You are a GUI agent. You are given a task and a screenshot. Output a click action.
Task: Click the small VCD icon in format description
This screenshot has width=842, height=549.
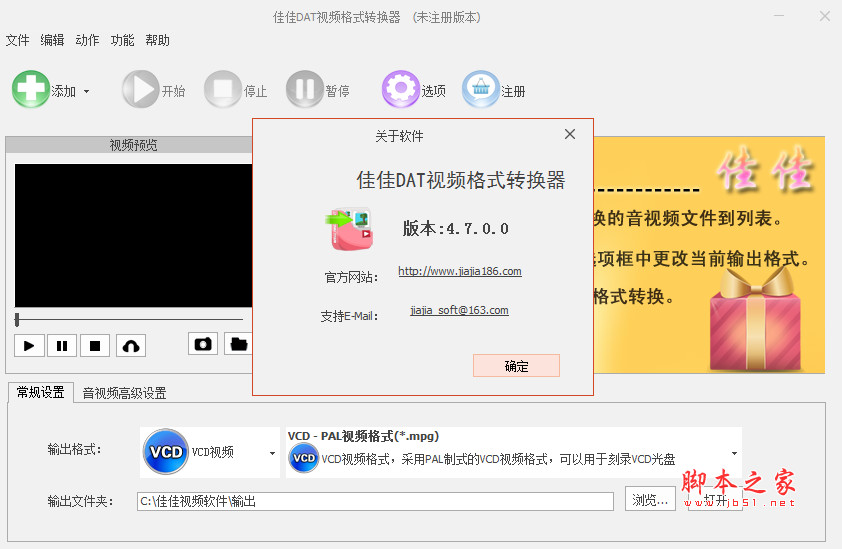coord(304,459)
